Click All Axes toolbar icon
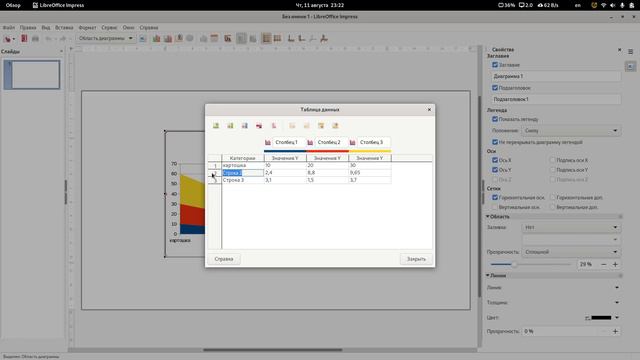This screenshot has height=360, width=640. [x=324, y=38]
